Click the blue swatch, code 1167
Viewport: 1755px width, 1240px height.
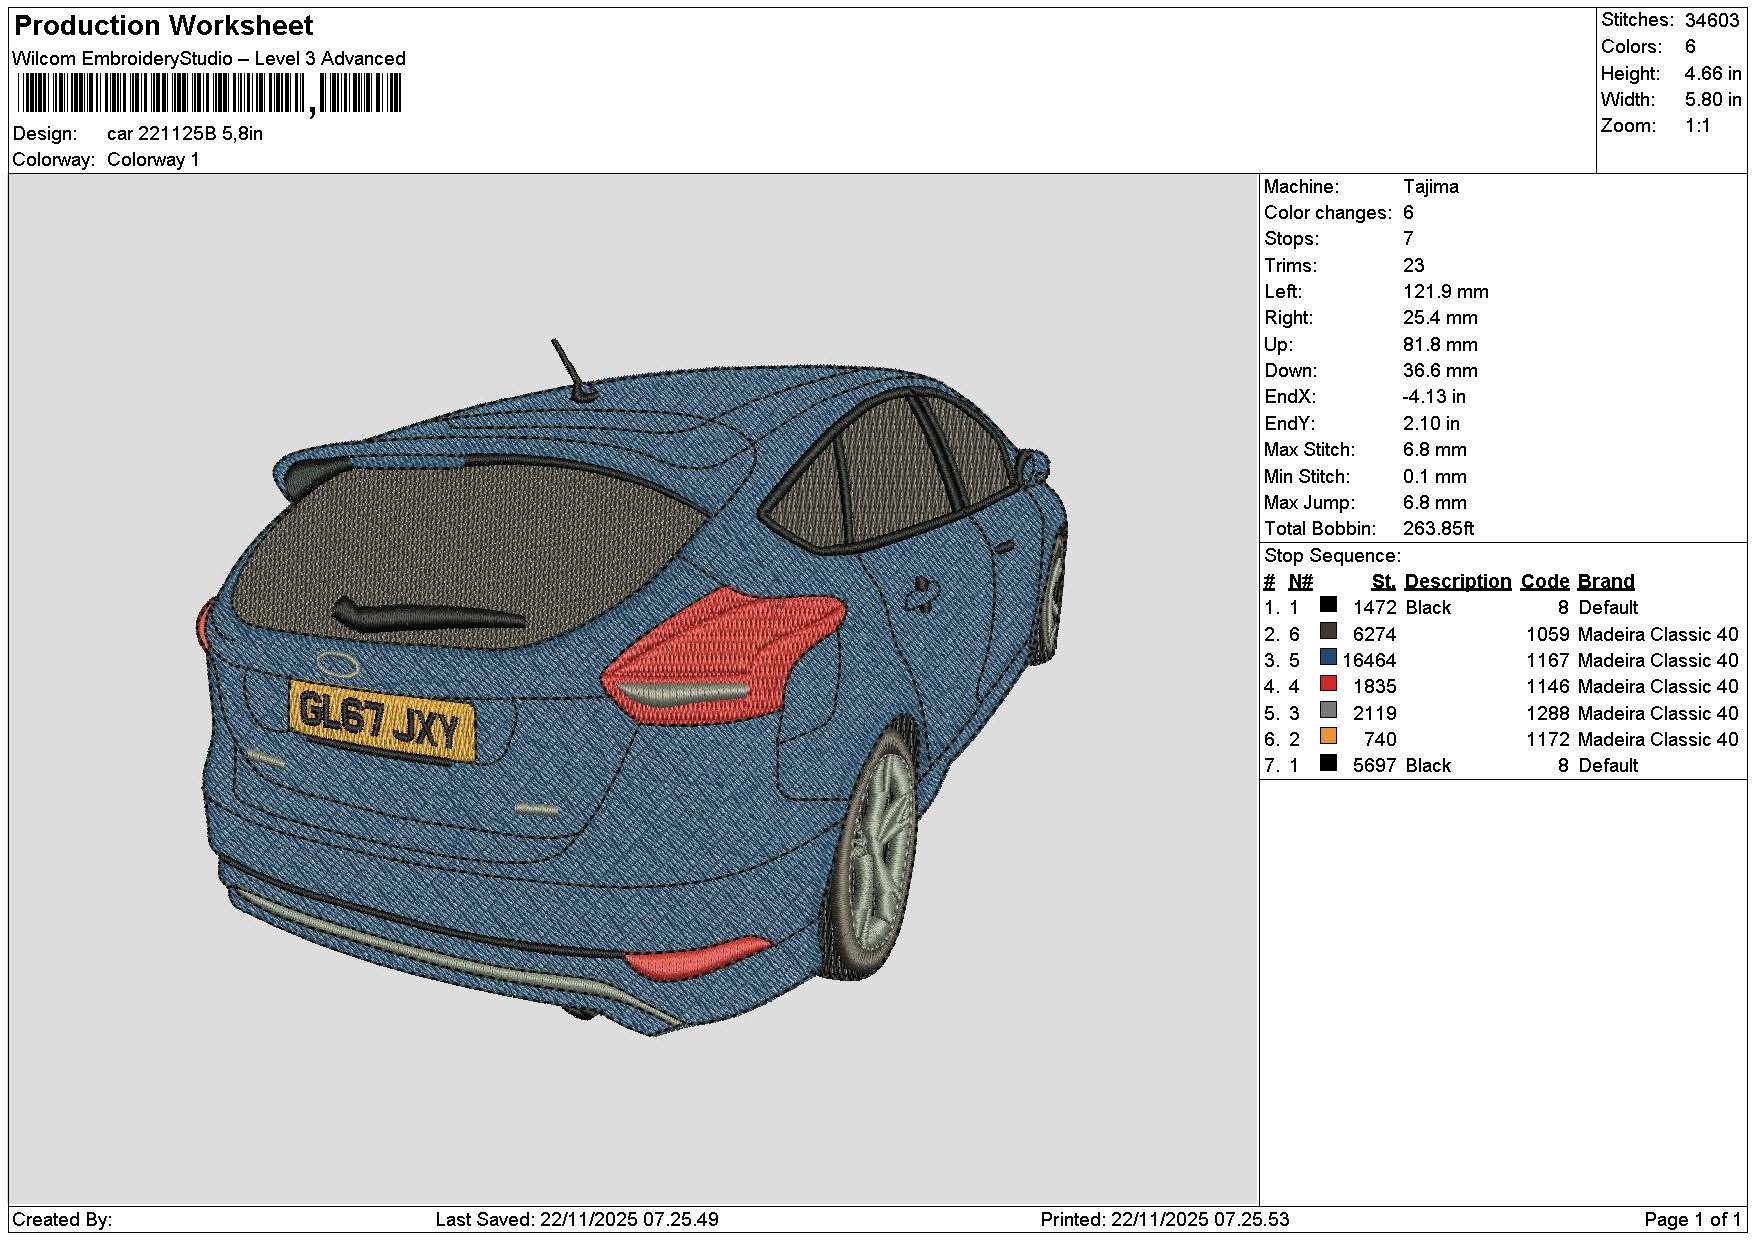click(x=1328, y=658)
